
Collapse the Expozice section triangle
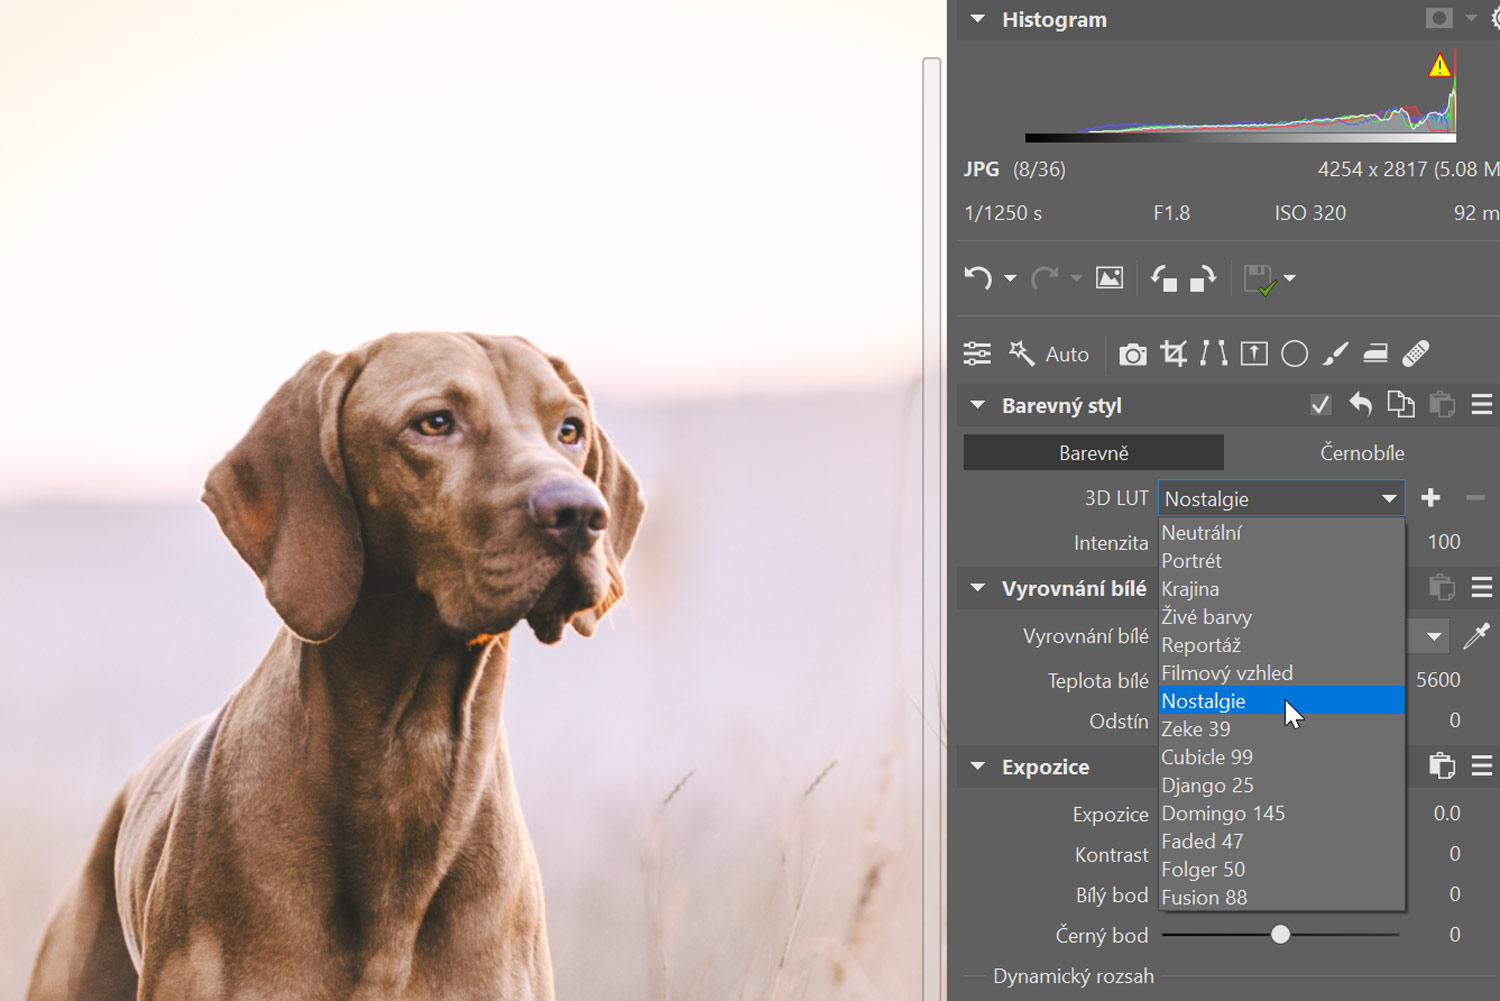978,767
